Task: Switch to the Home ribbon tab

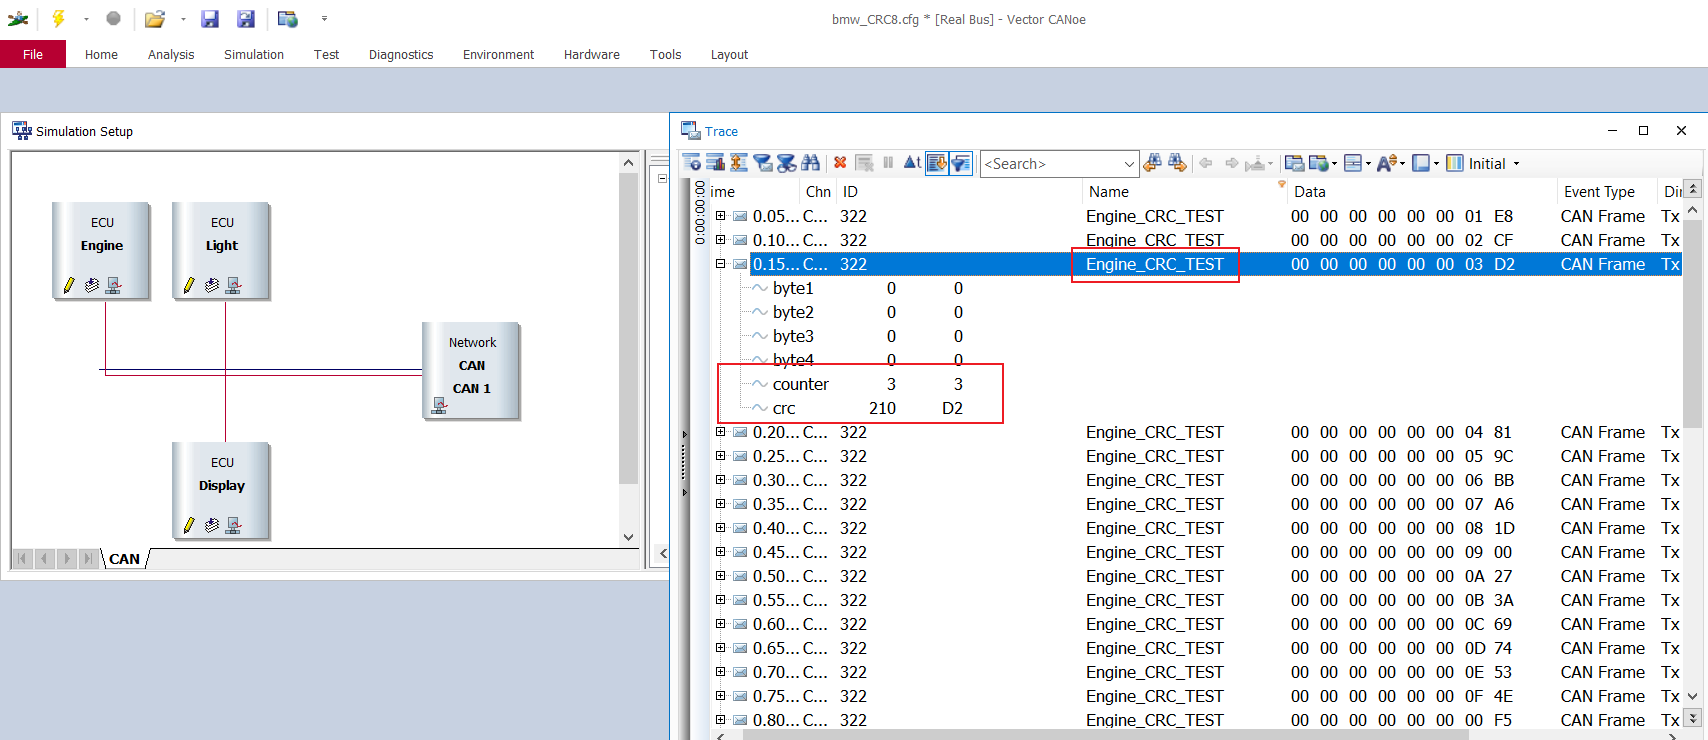Action: point(101,54)
